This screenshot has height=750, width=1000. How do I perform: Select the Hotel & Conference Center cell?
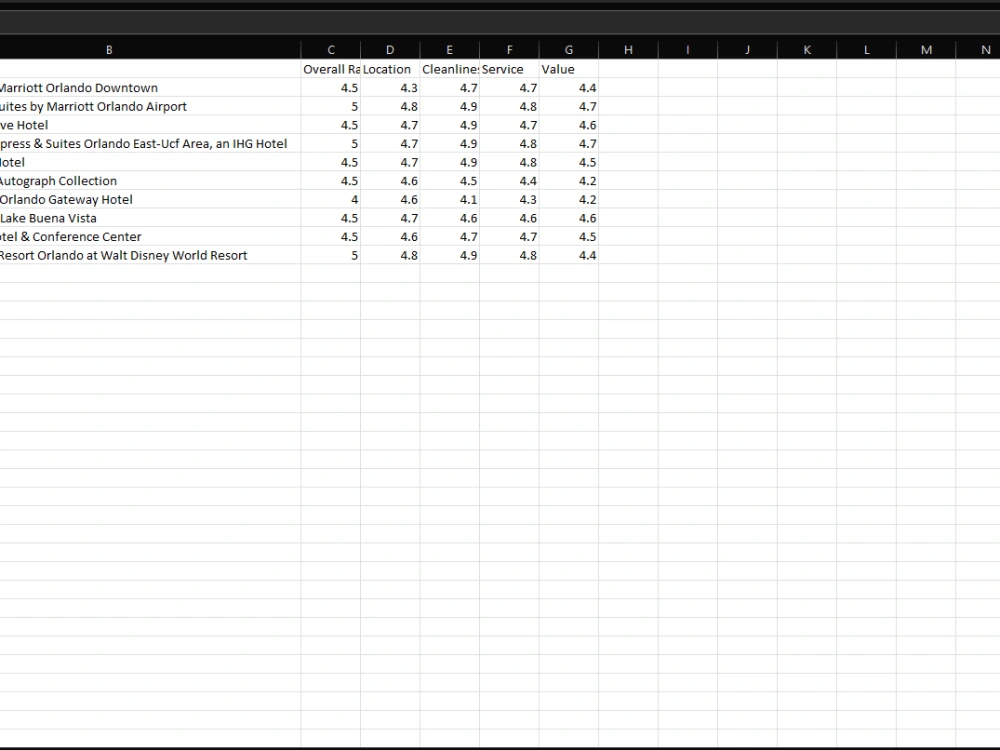[150, 237]
